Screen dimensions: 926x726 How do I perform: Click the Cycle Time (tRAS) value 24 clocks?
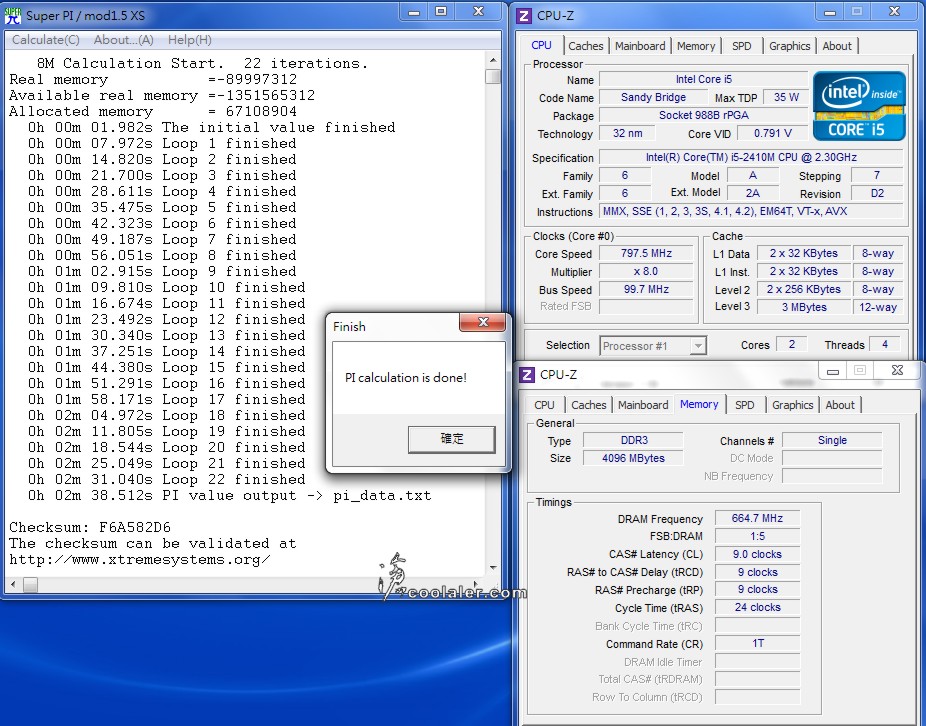click(x=757, y=607)
